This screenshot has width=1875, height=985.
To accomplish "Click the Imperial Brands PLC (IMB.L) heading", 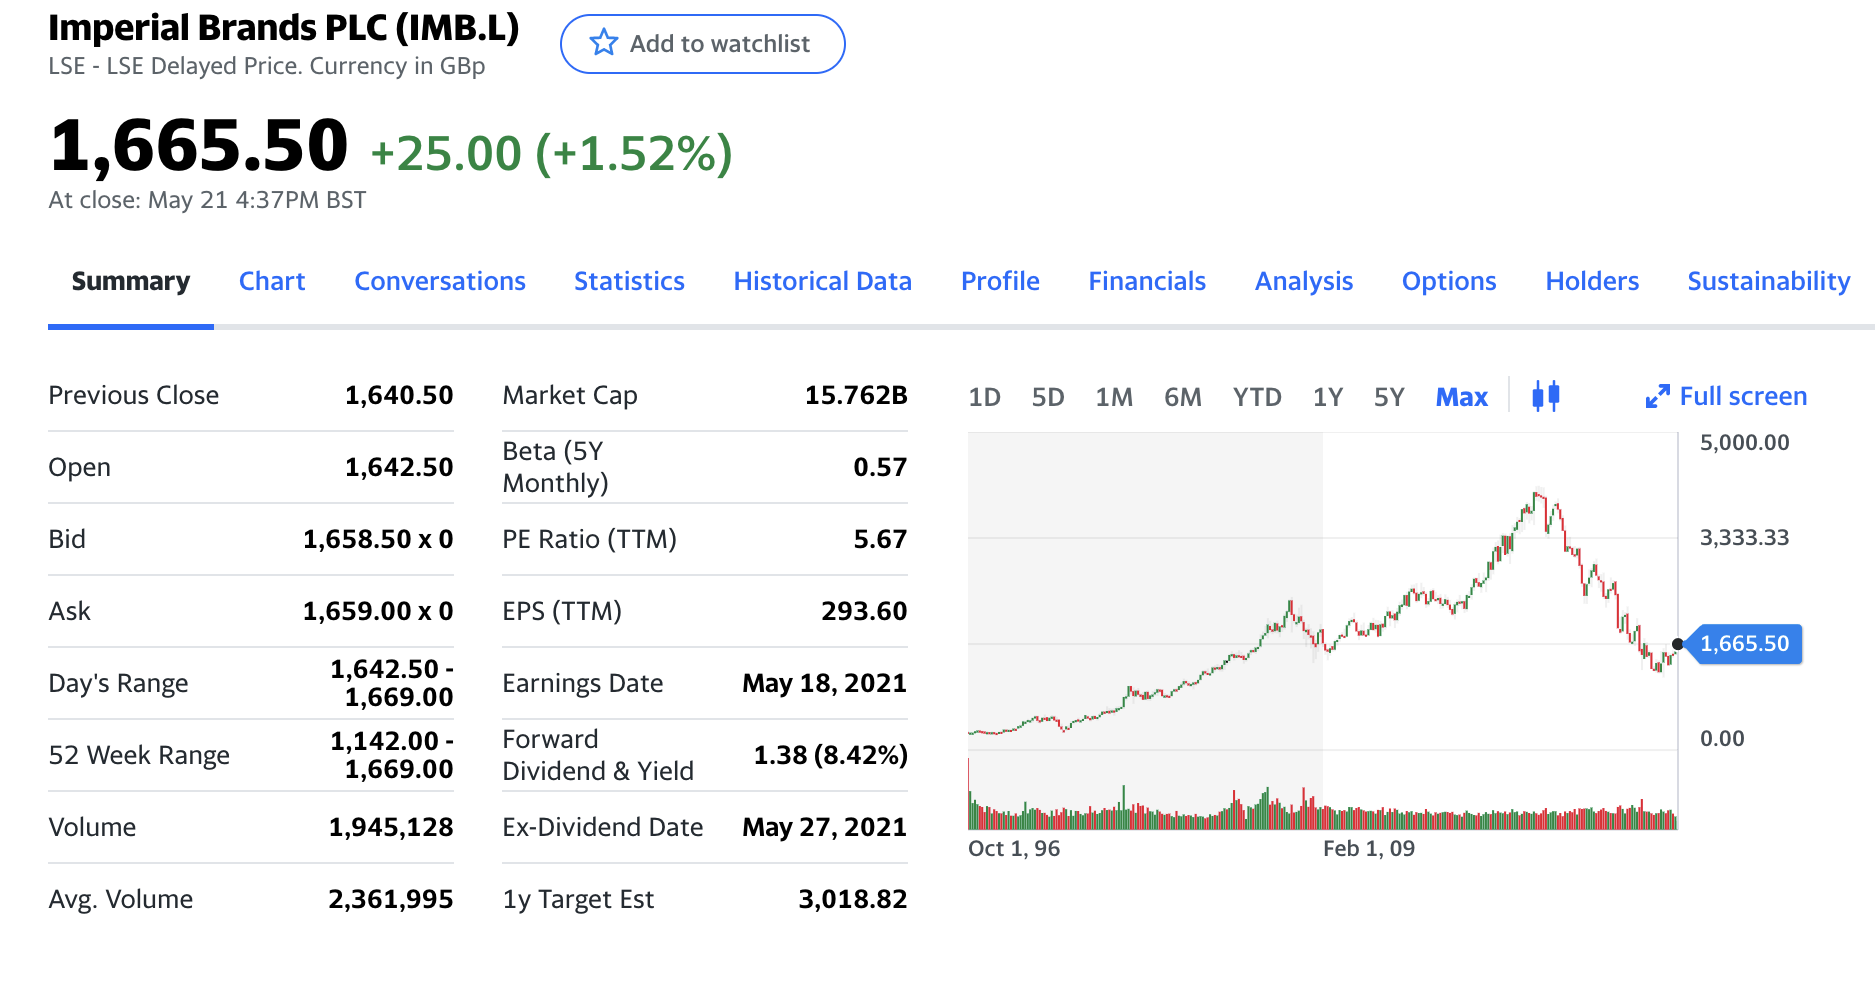I will point(284,28).
